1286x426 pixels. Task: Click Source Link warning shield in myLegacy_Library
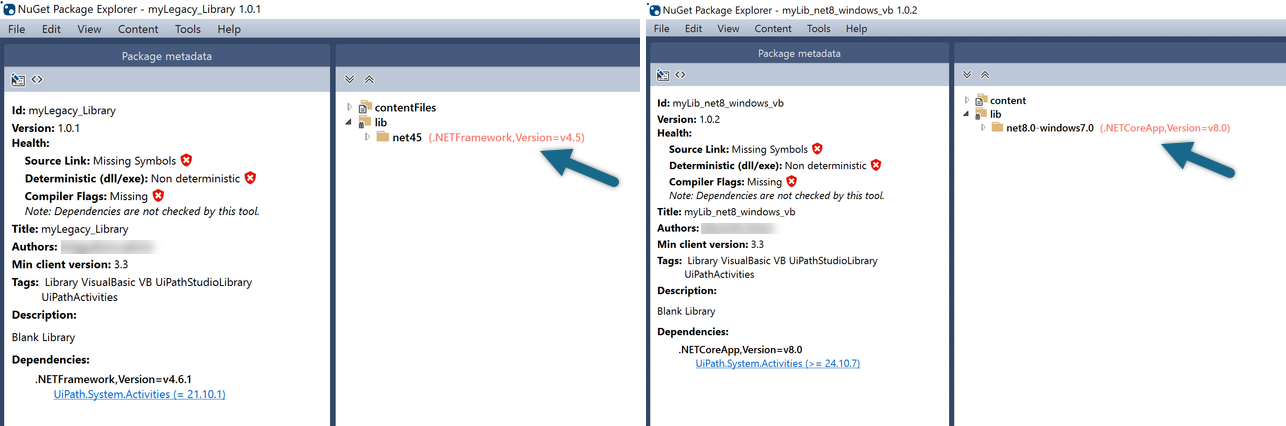[186, 160]
